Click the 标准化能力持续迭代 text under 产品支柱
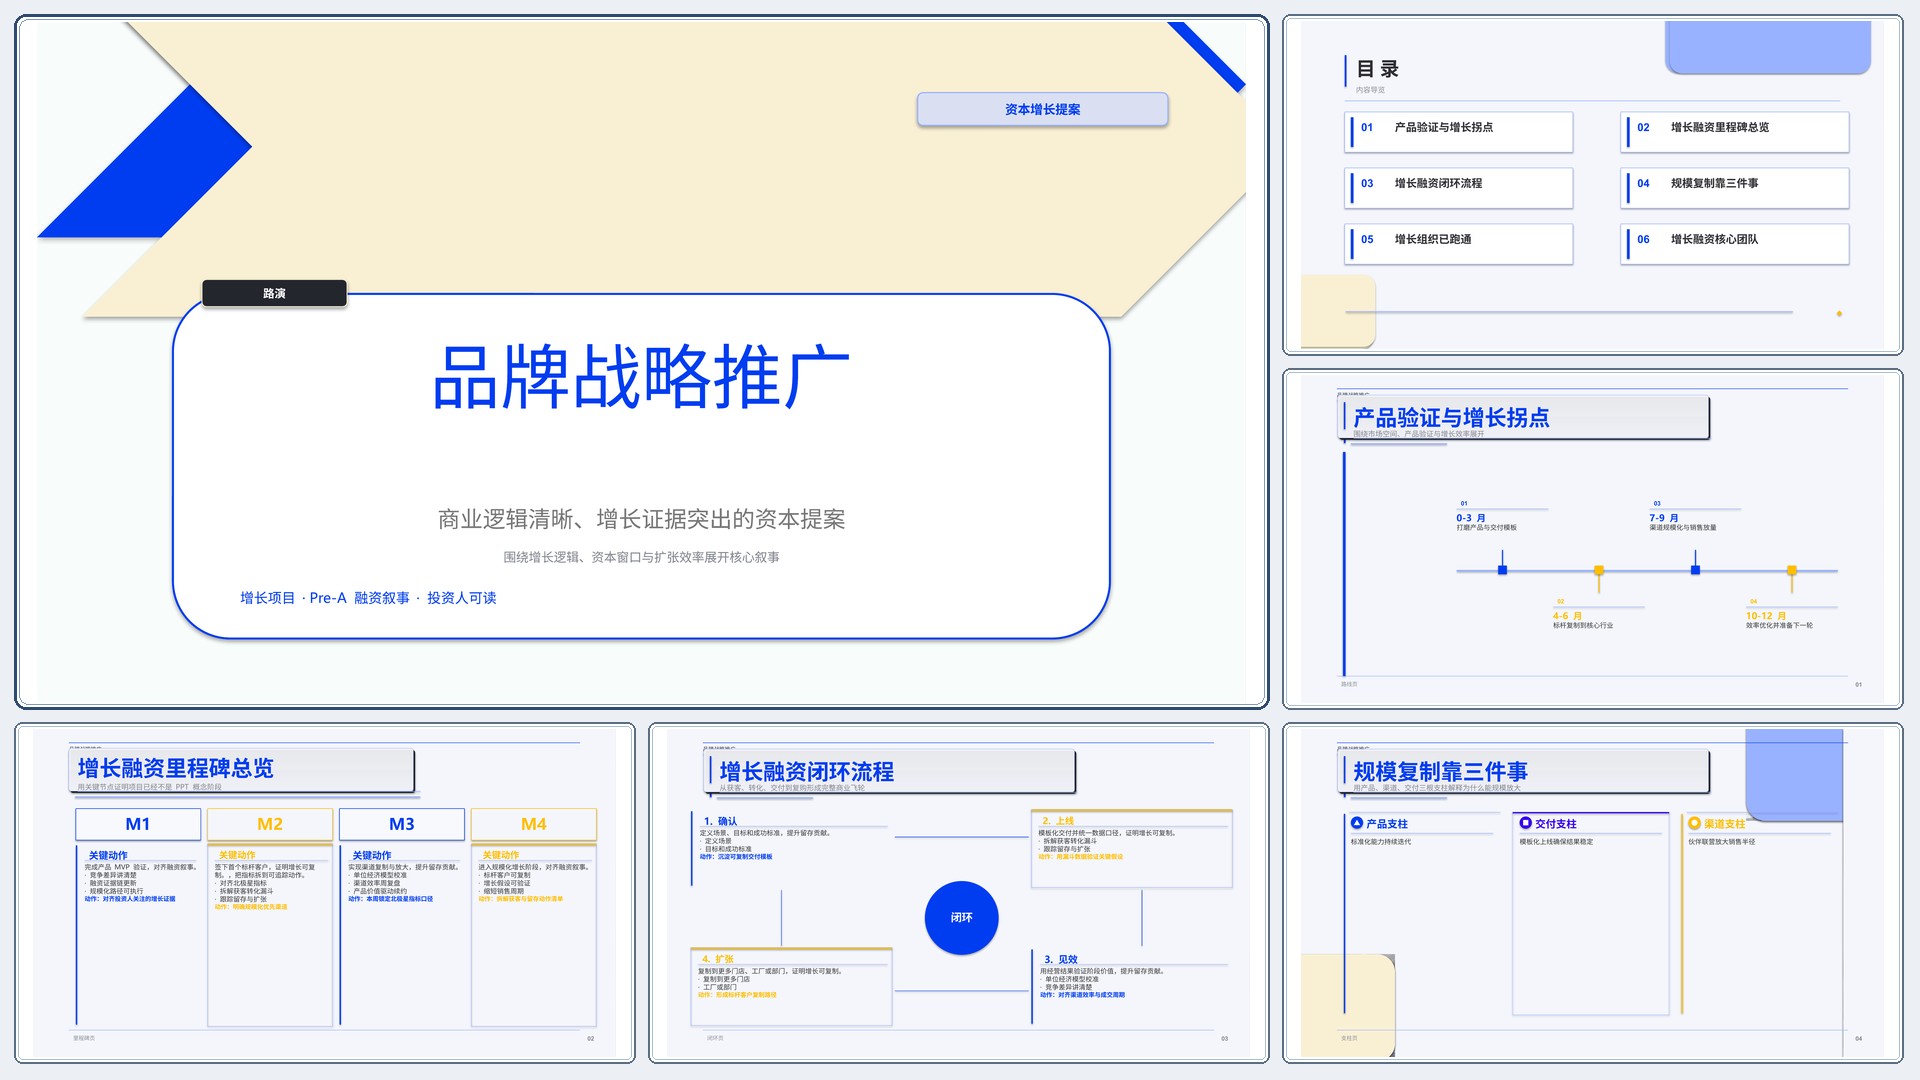Screen dimensions: 1920x1080 [x=1381, y=842]
